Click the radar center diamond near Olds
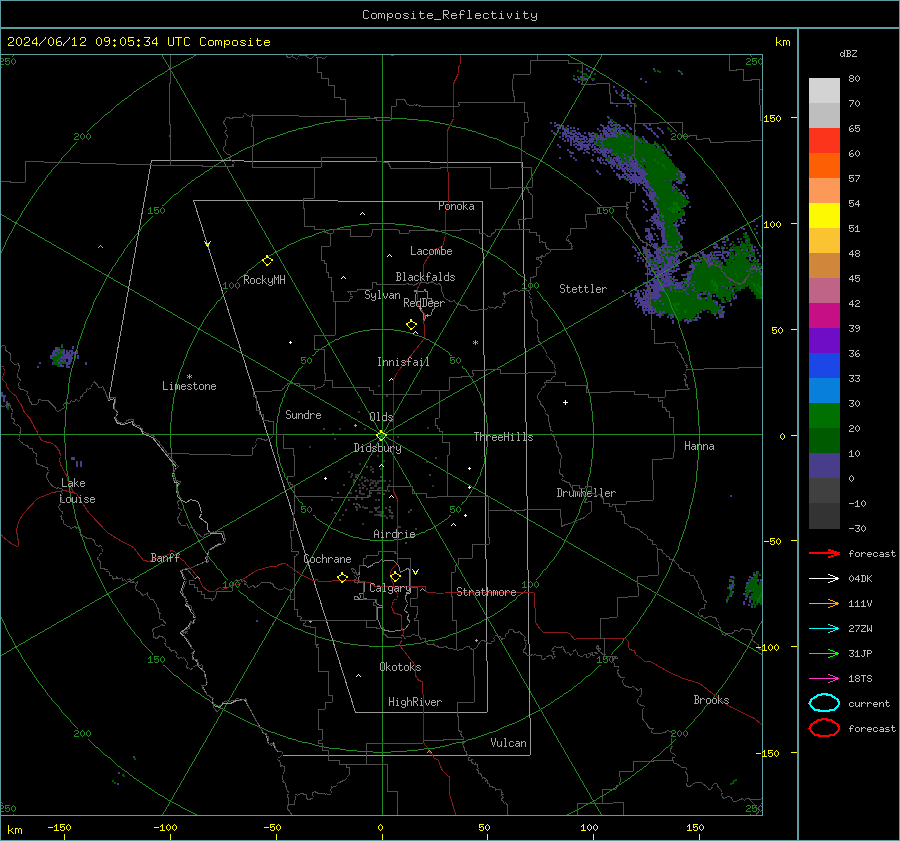The height and width of the screenshot is (841, 900). [x=382, y=436]
